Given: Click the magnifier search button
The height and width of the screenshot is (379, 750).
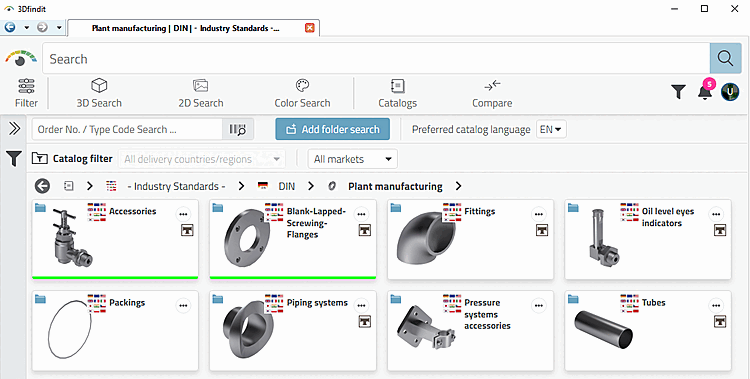Looking at the screenshot, I should pos(726,58).
